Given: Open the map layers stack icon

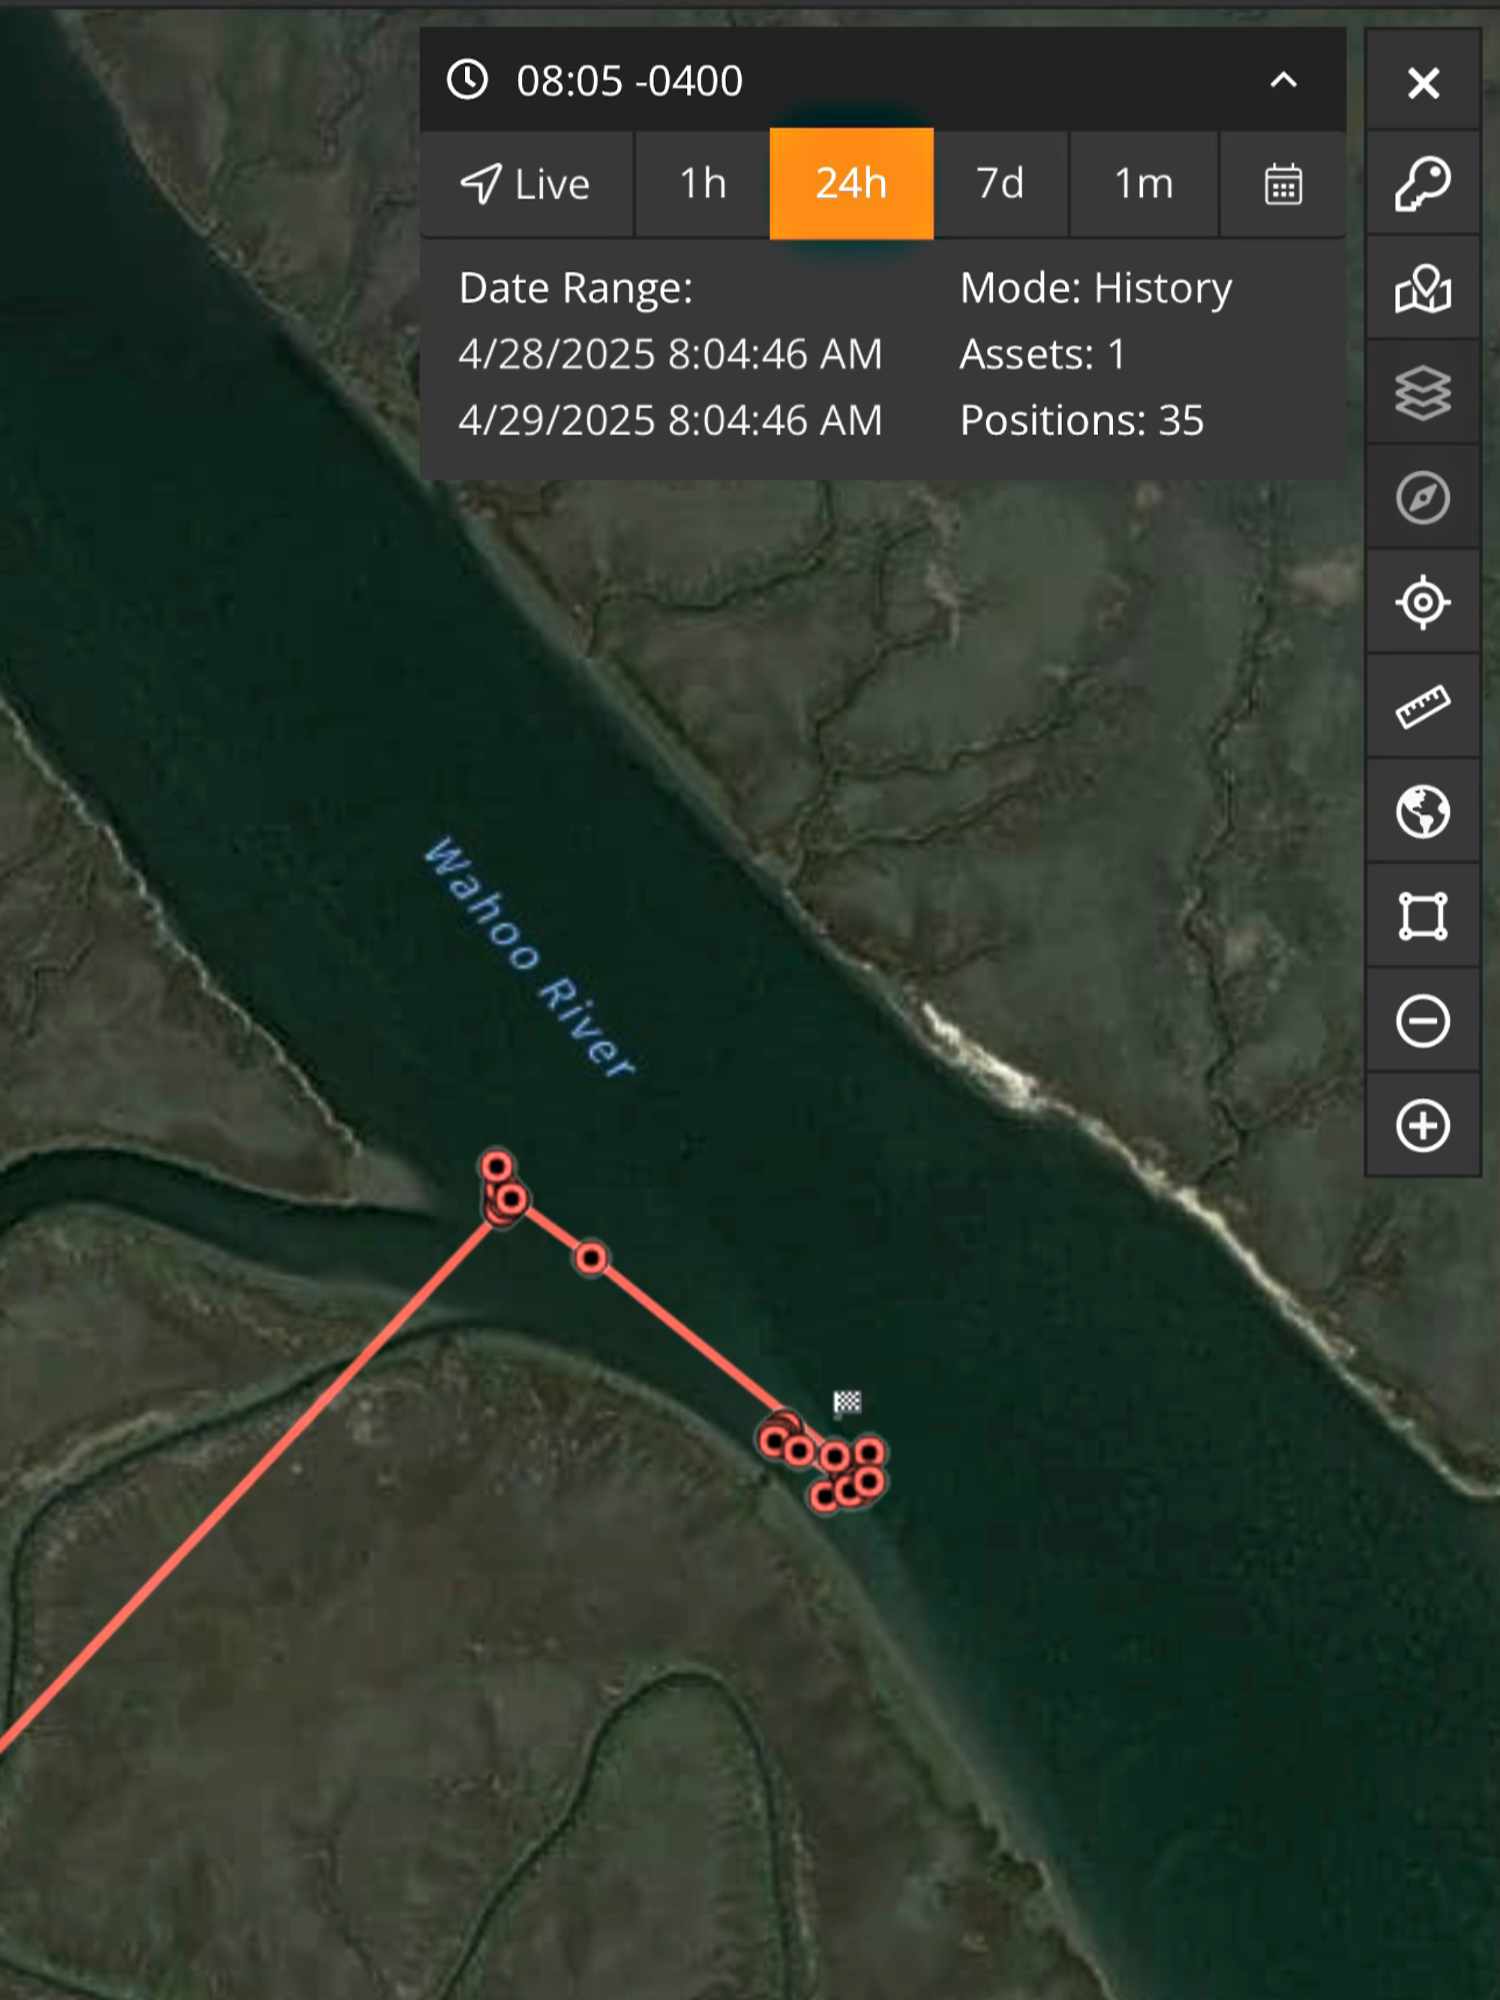Looking at the screenshot, I should click(1422, 393).
